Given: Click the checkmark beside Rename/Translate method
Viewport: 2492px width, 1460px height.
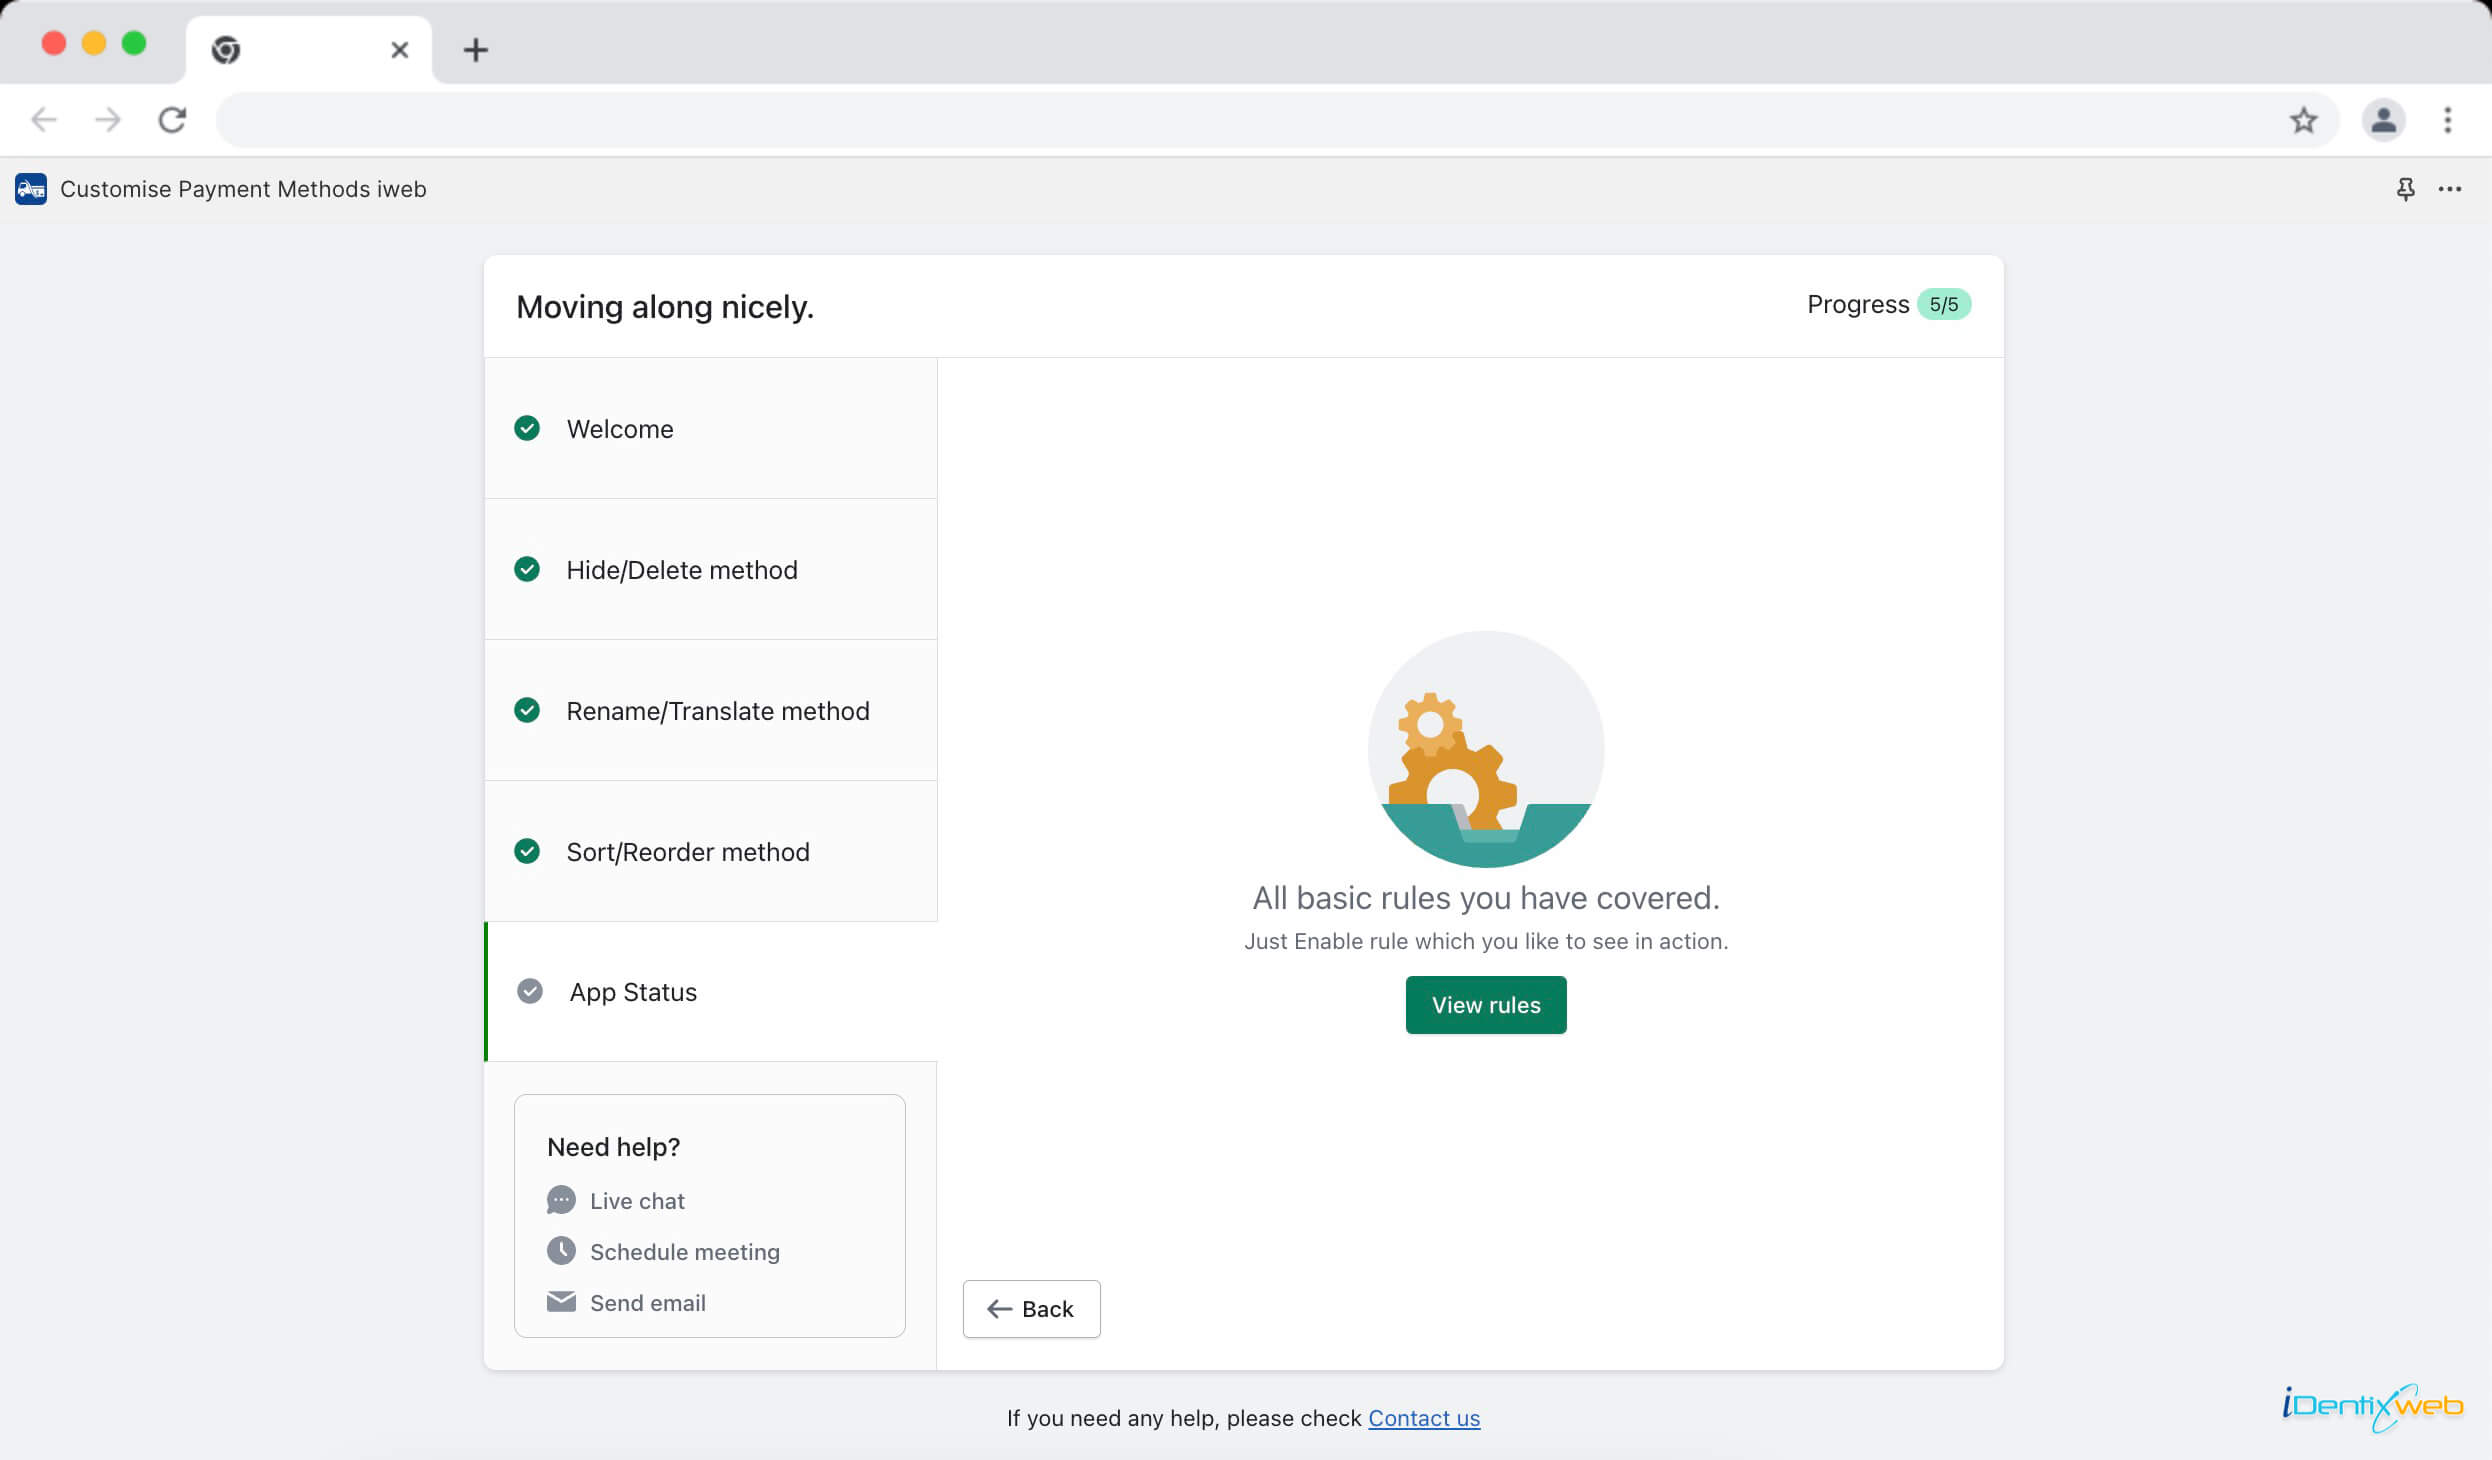Looking at the screenshot, I should tap(527, 710).
